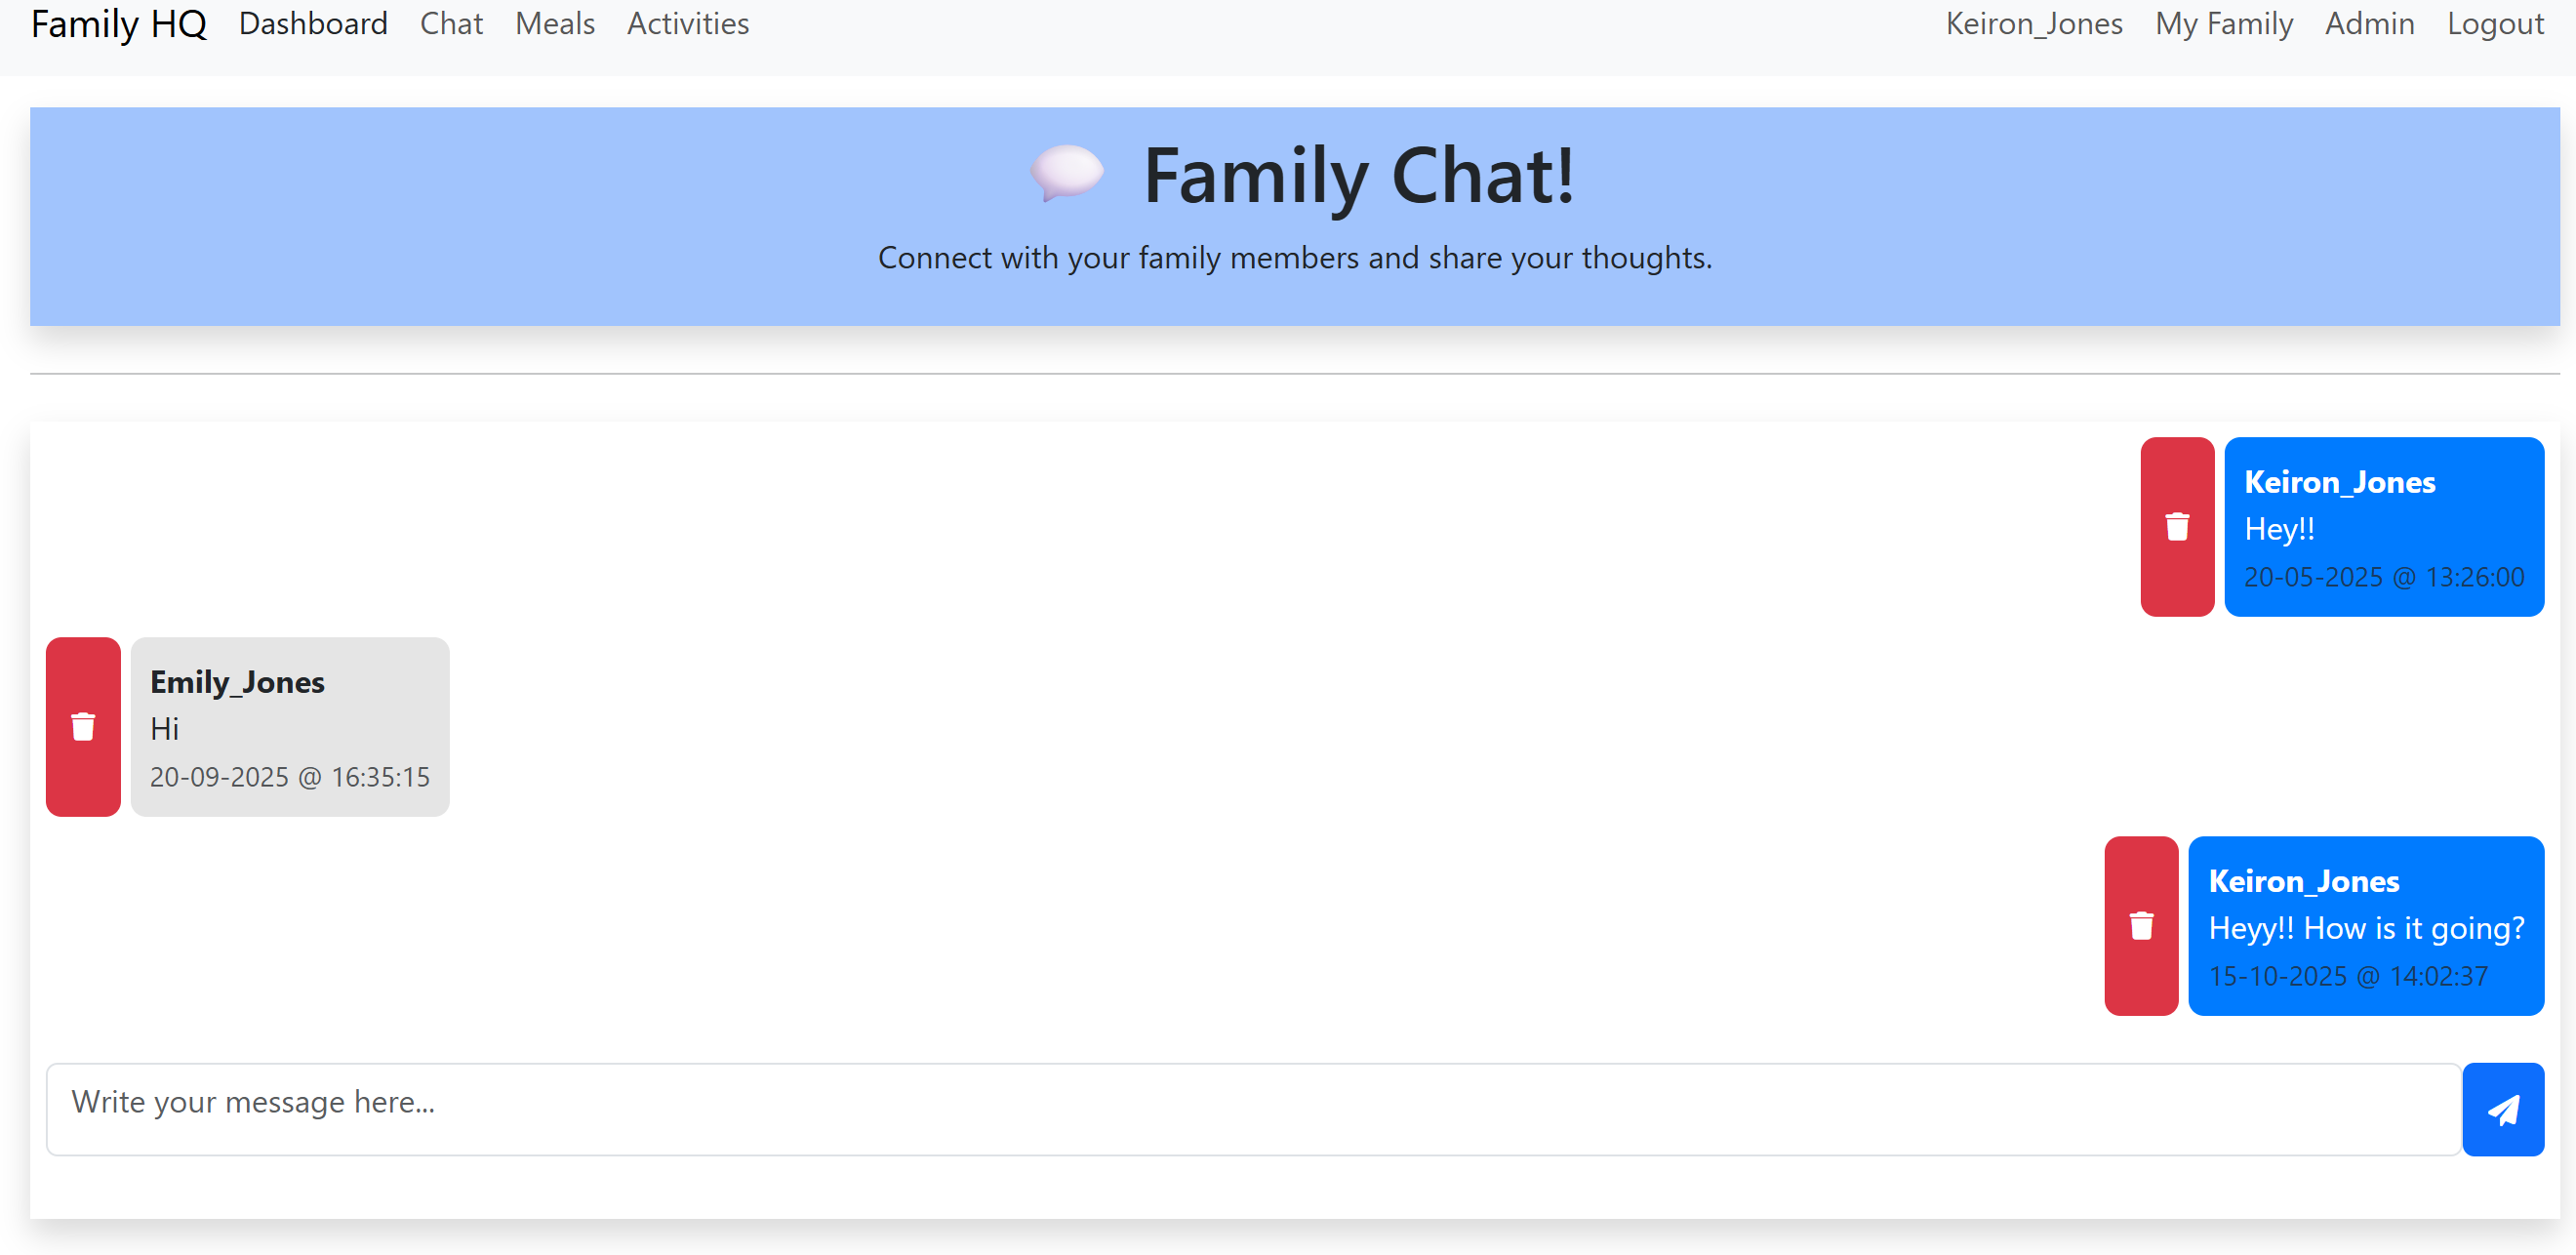
Task: Click the Admin link
Action: [2369, 23]
